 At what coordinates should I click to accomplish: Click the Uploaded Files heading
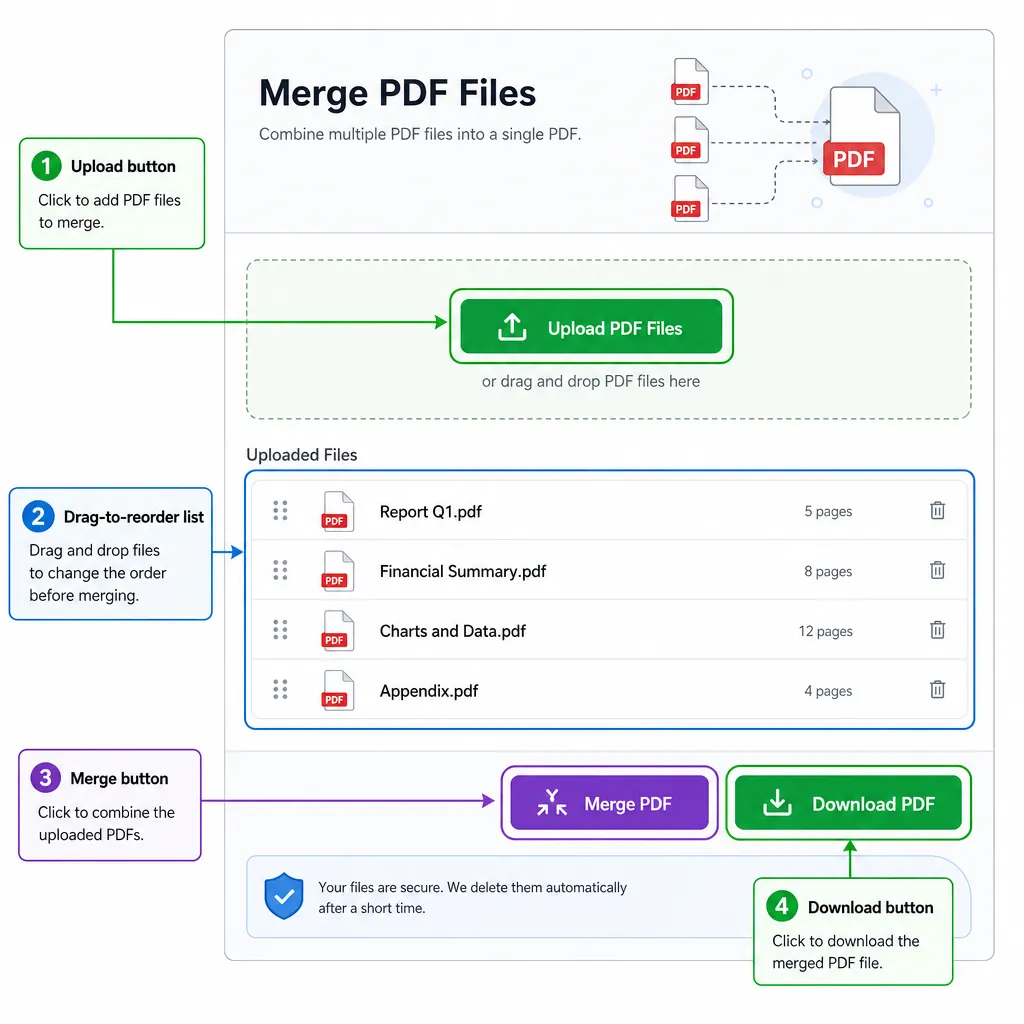point(302,455)
